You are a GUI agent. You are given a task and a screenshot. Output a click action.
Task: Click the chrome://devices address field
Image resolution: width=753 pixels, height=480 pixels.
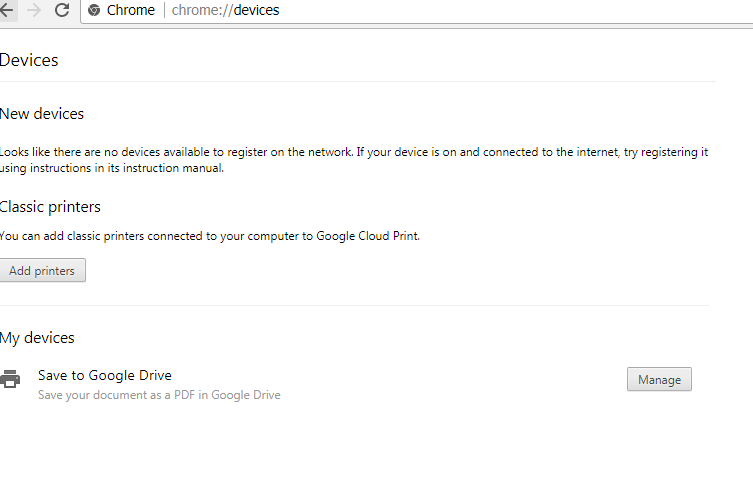(418, 10)
